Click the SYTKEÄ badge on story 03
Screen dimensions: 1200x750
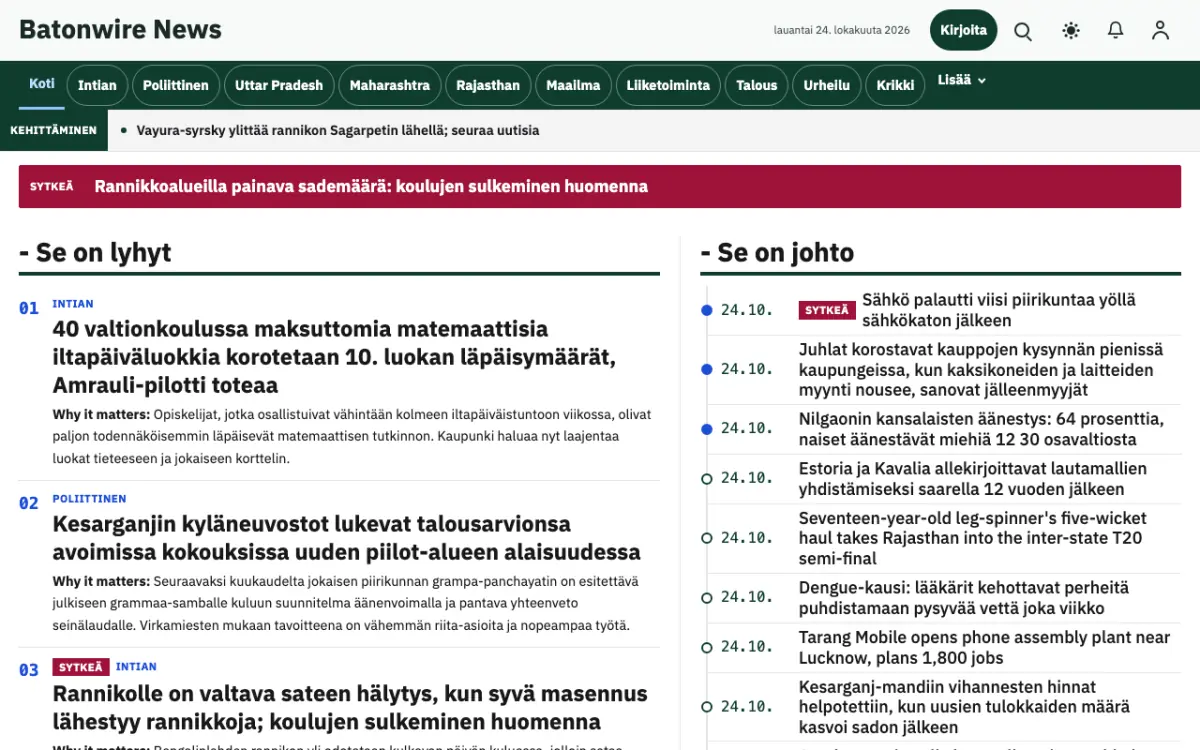[x=80, y=667]
